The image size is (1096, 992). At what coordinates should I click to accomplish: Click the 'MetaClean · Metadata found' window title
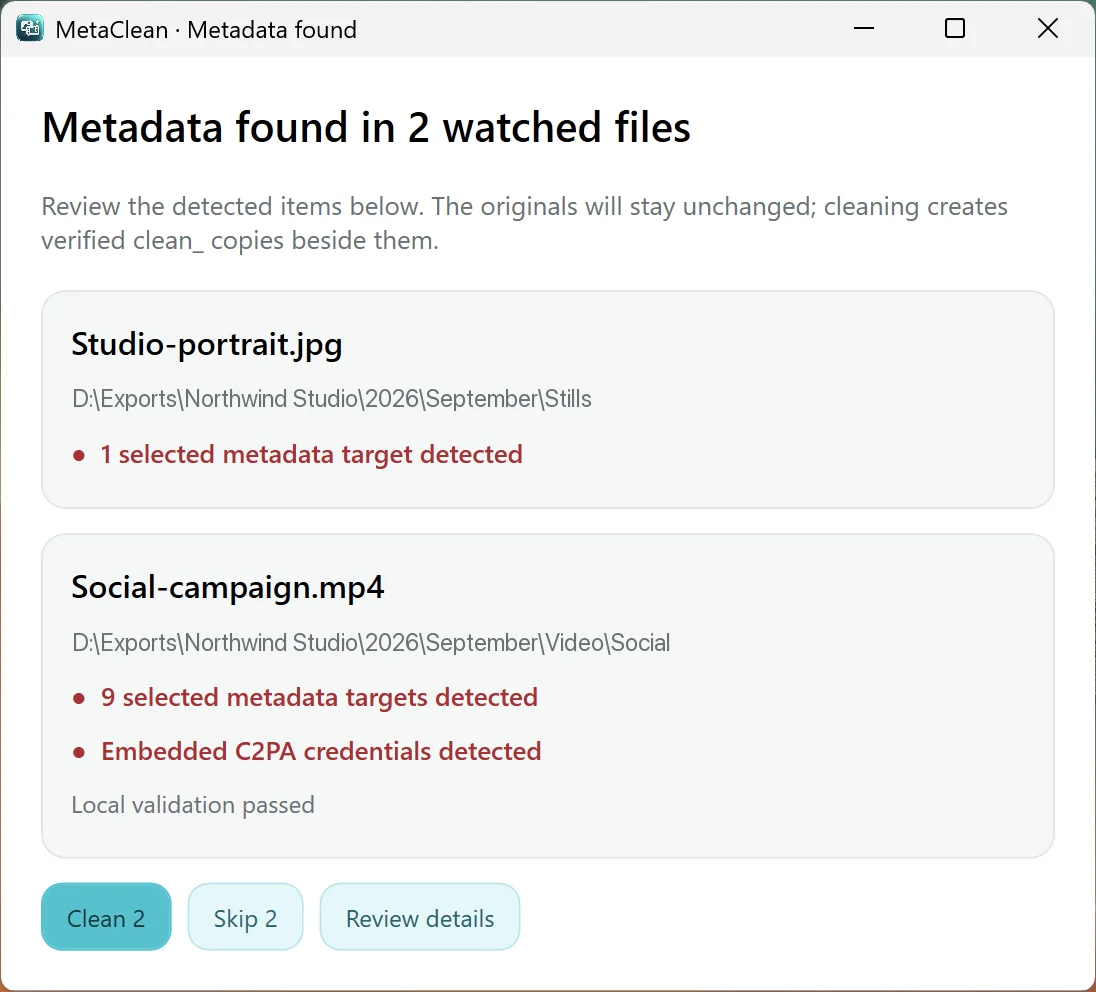click(x=206, y=29)
